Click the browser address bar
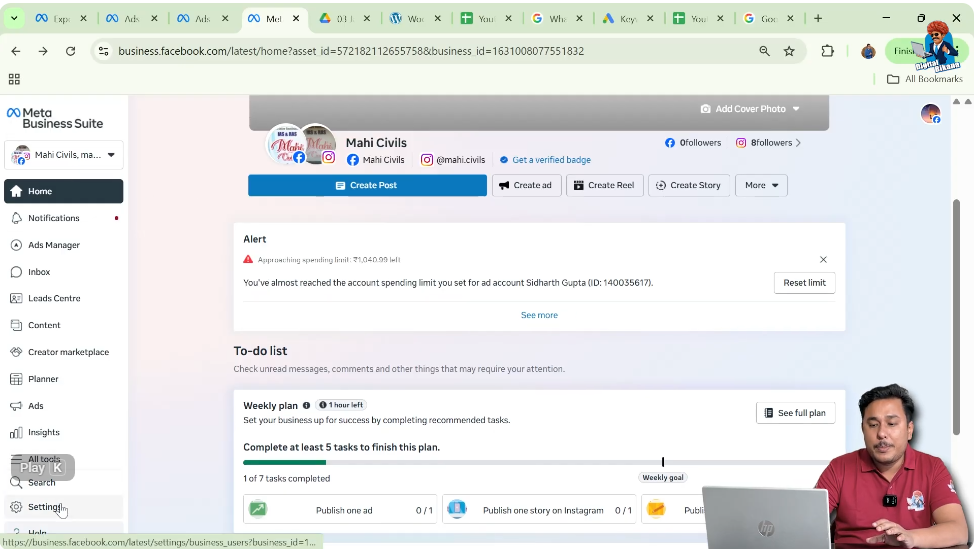 pyautogui.click(x=429, y=51)
